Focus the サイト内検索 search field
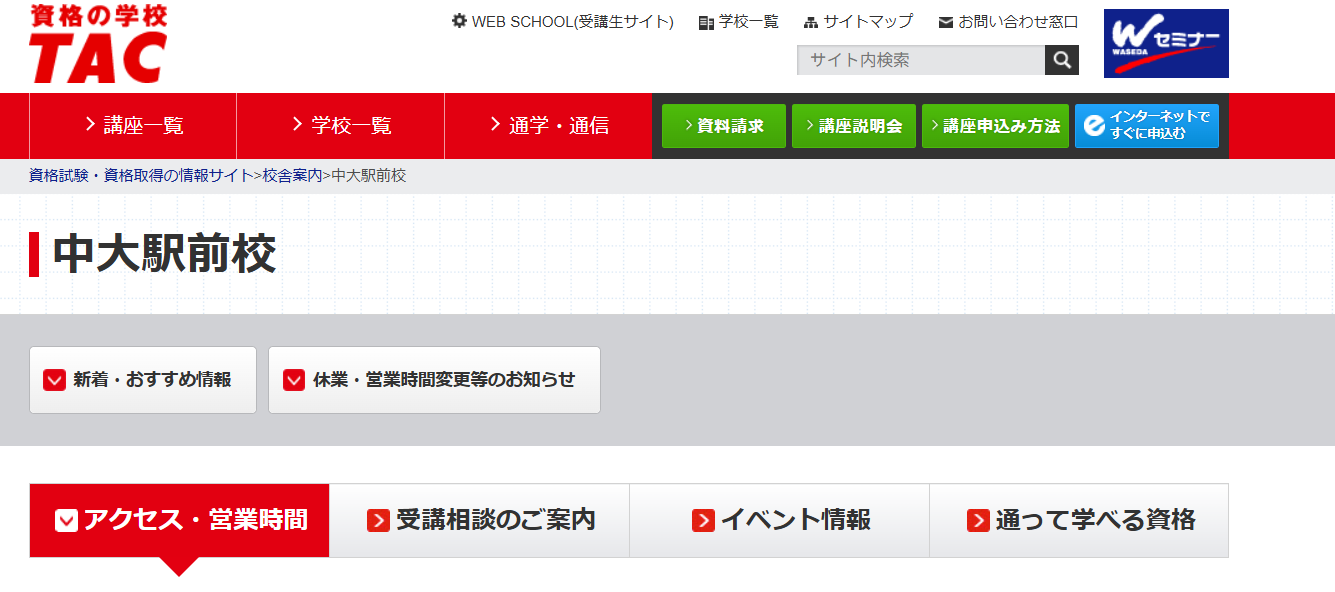This screenshot has height=592, width=1335. click(x=921, y=60)
